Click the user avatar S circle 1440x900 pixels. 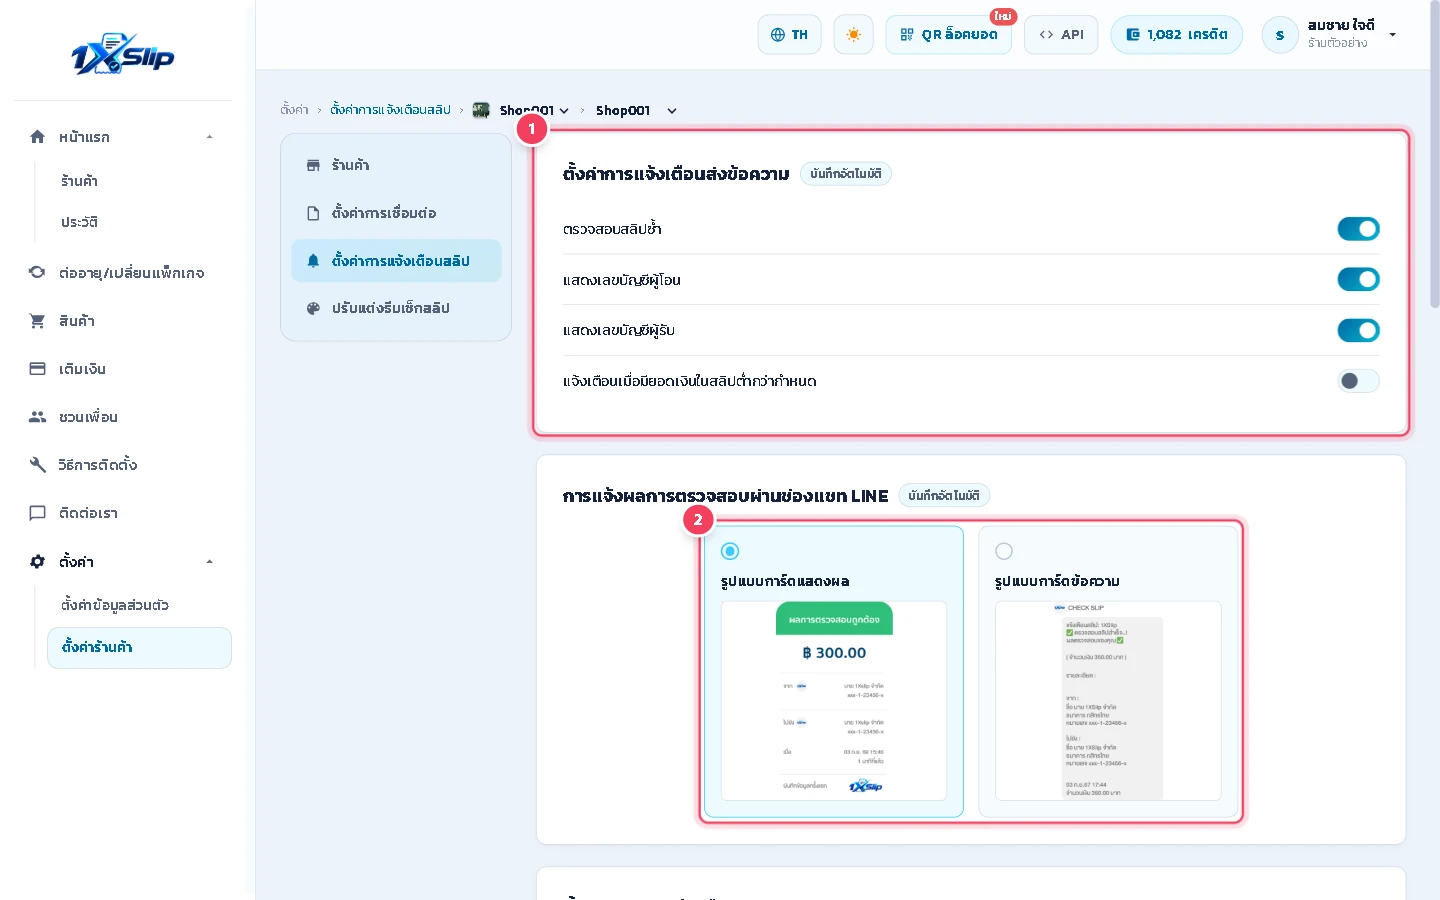1279,35
